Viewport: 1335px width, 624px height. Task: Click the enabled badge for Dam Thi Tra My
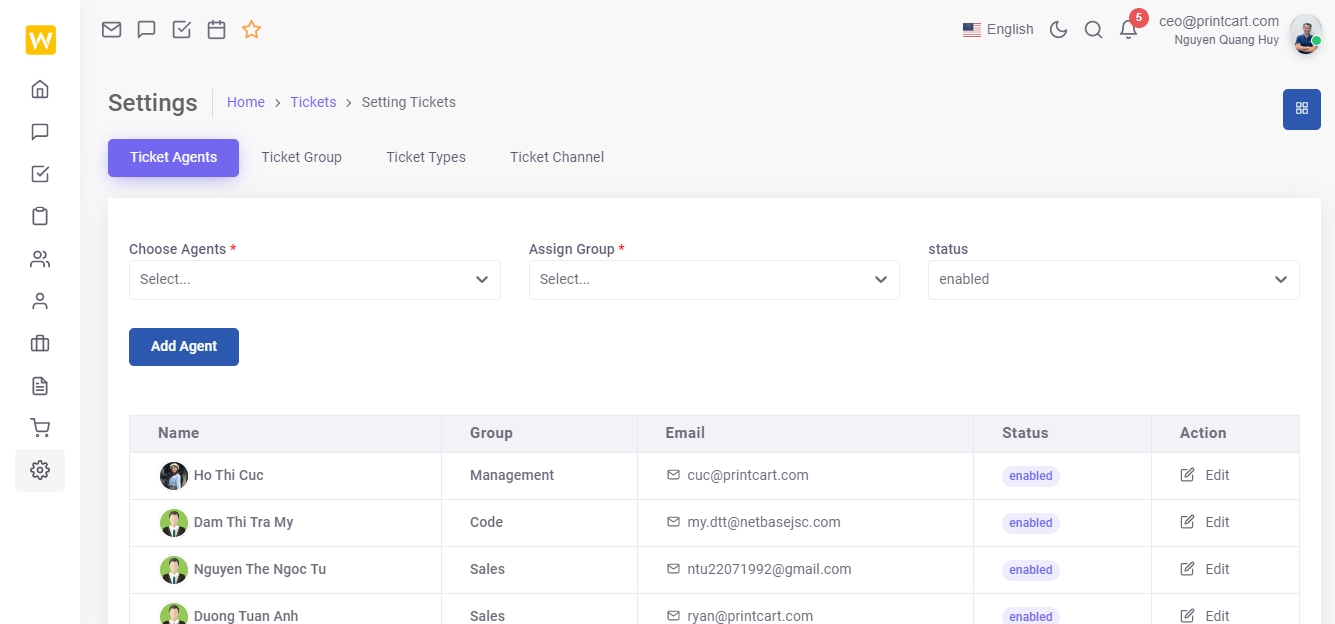(x=1030, y=523)
